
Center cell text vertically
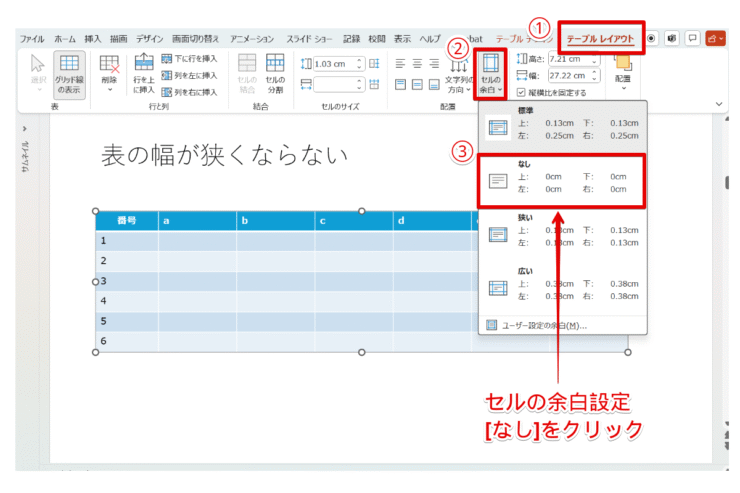click(x=417, y=84)
